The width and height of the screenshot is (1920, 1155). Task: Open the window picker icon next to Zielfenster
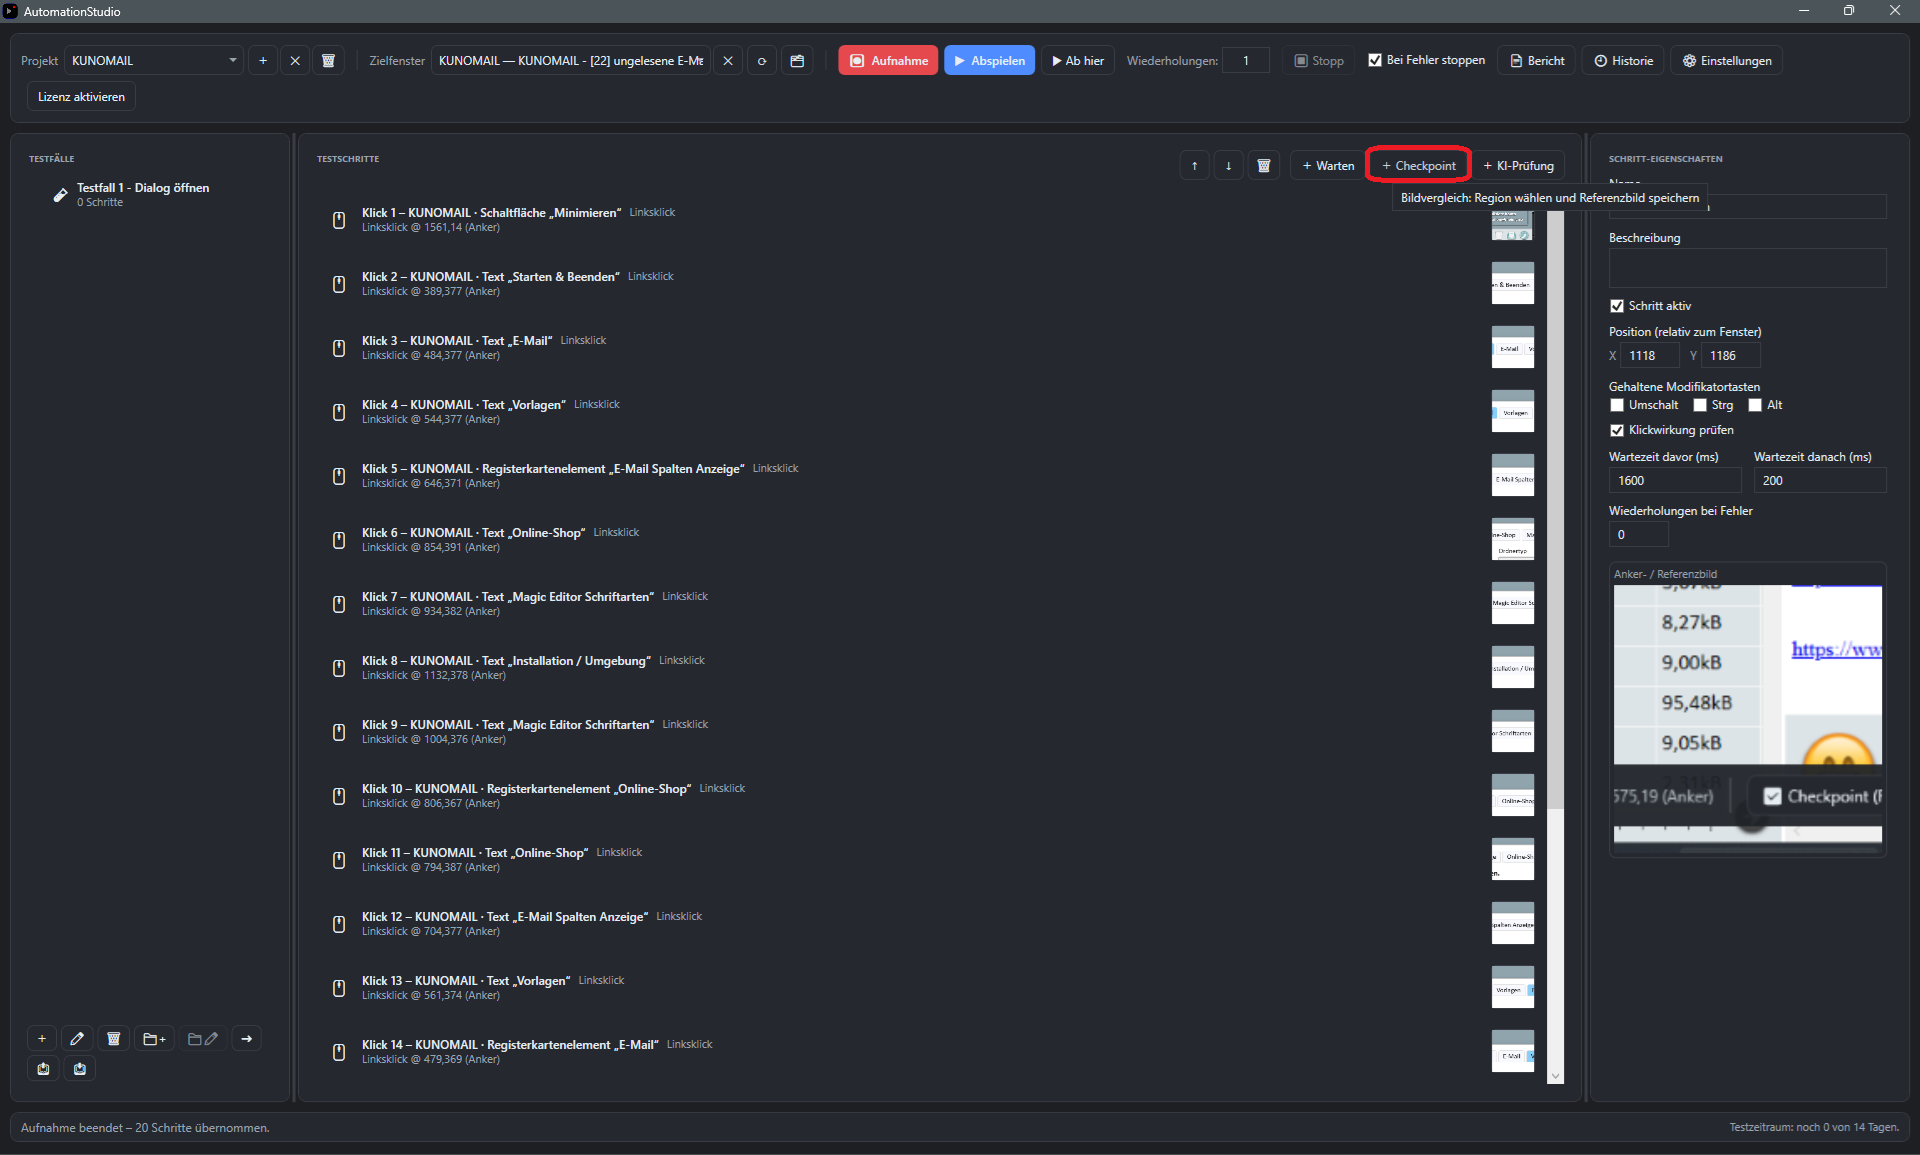797,61
